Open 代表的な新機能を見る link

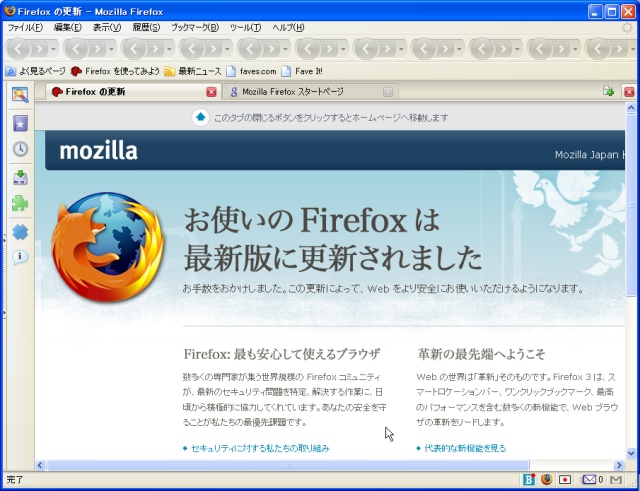click(465, 448)
